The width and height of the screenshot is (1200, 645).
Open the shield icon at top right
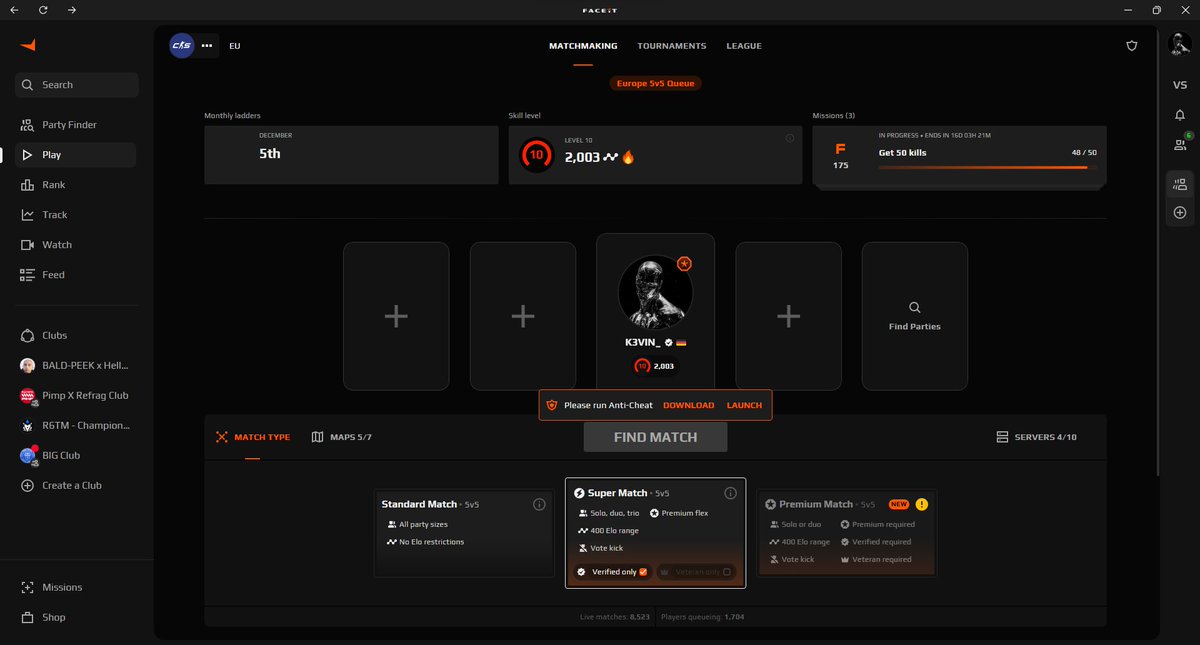[1132, 46]
